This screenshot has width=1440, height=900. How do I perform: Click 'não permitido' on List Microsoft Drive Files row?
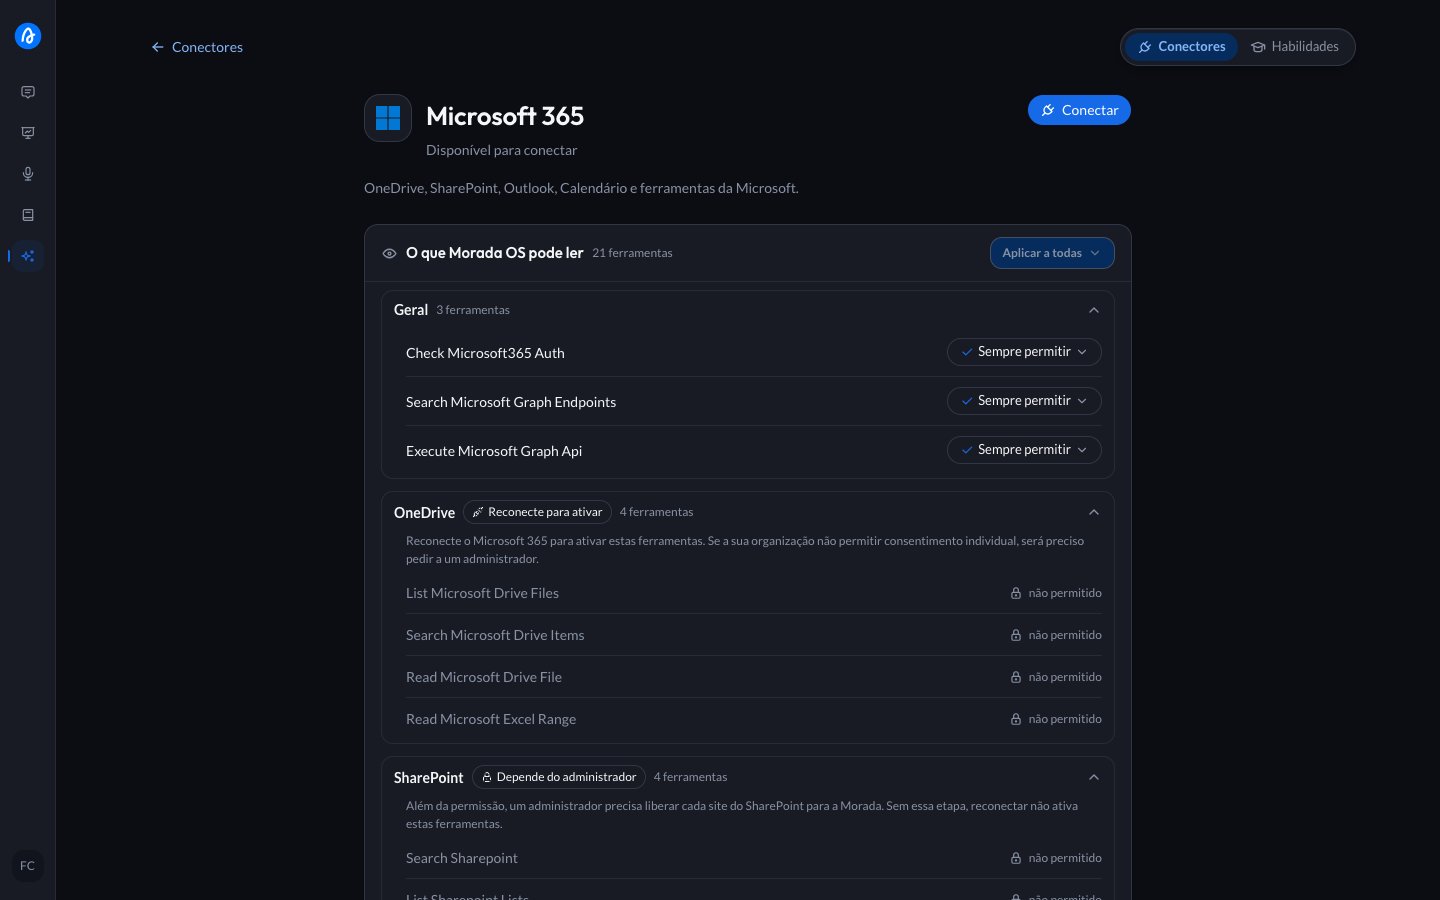click(1065, 593)
